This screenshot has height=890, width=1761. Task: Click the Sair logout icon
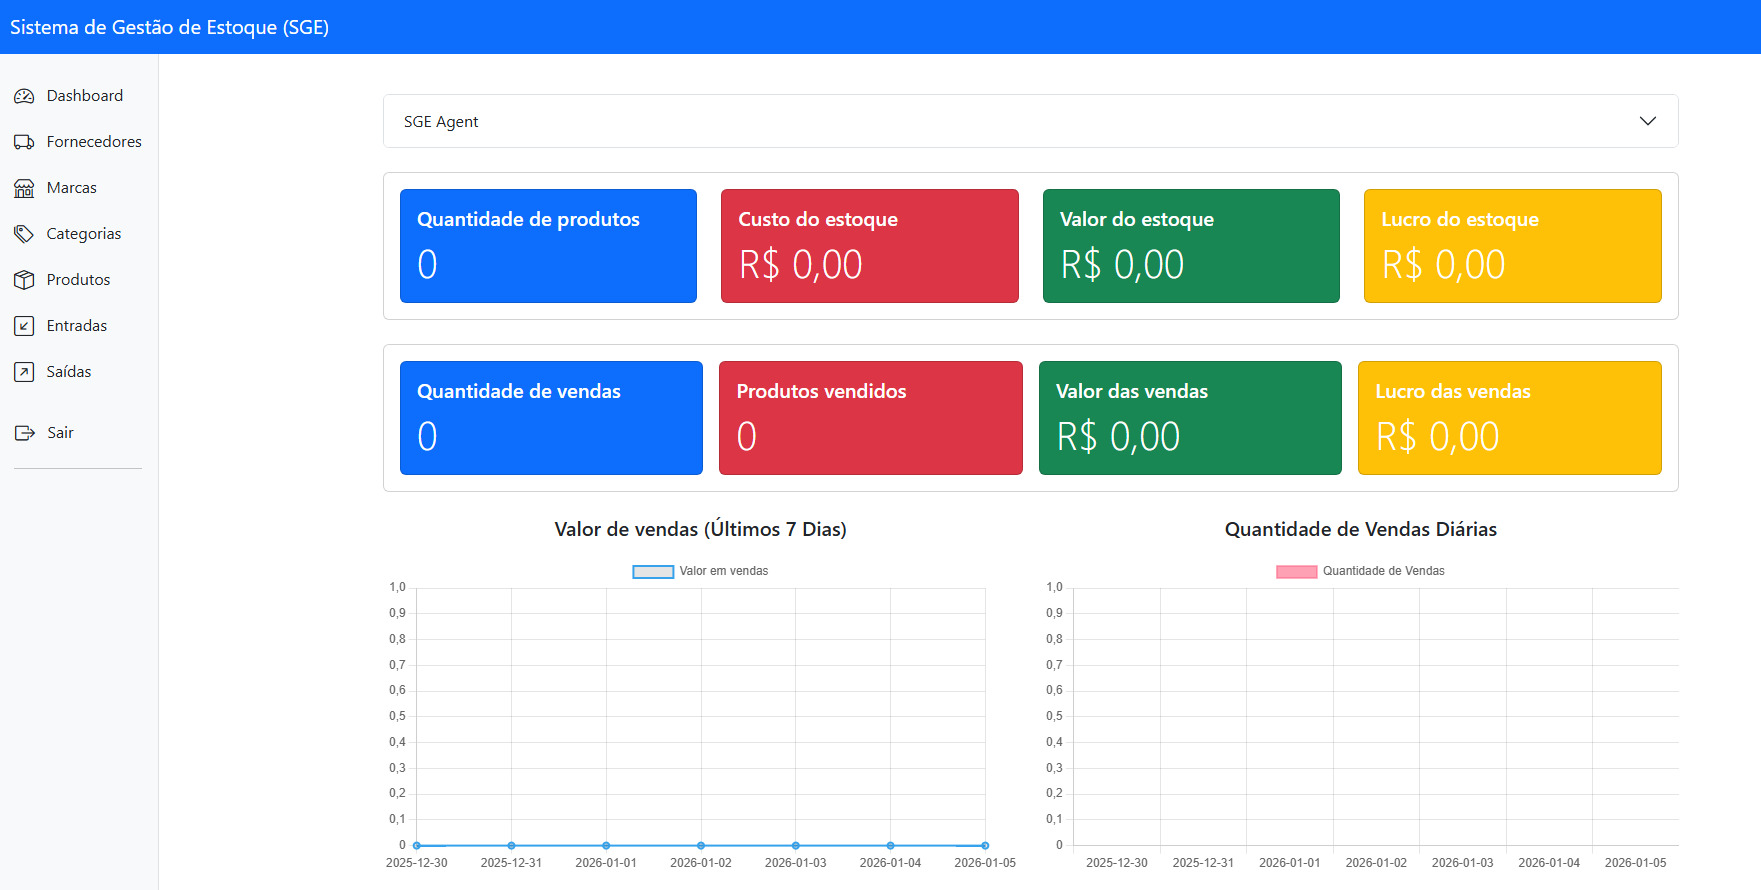pyautogui.click(x=25, y=433)
